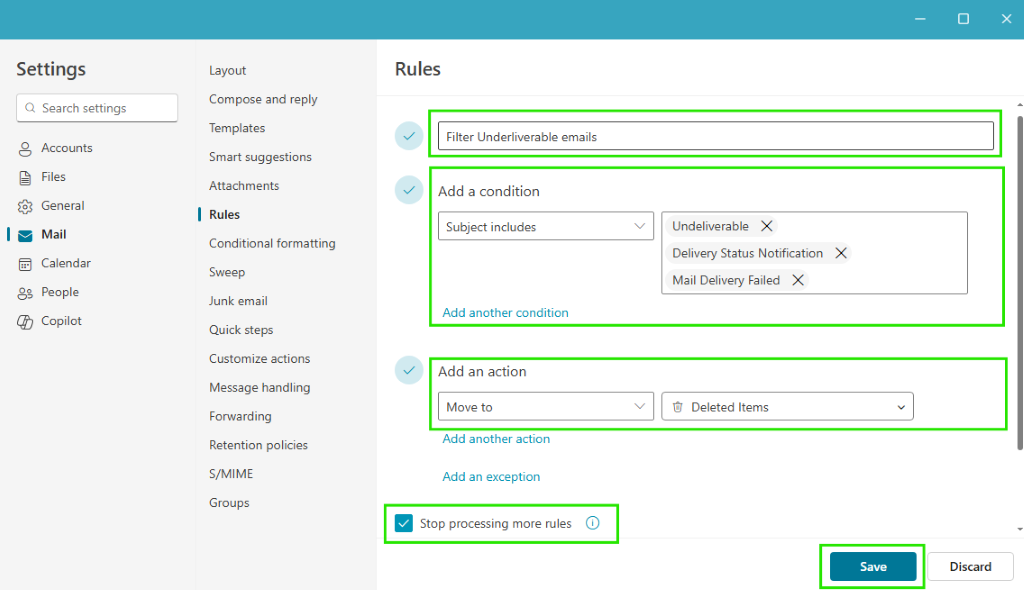Open the Move to action dropdown
Image resolution: width=1024 pixels, height=590 pixels.
coord(545,406)
